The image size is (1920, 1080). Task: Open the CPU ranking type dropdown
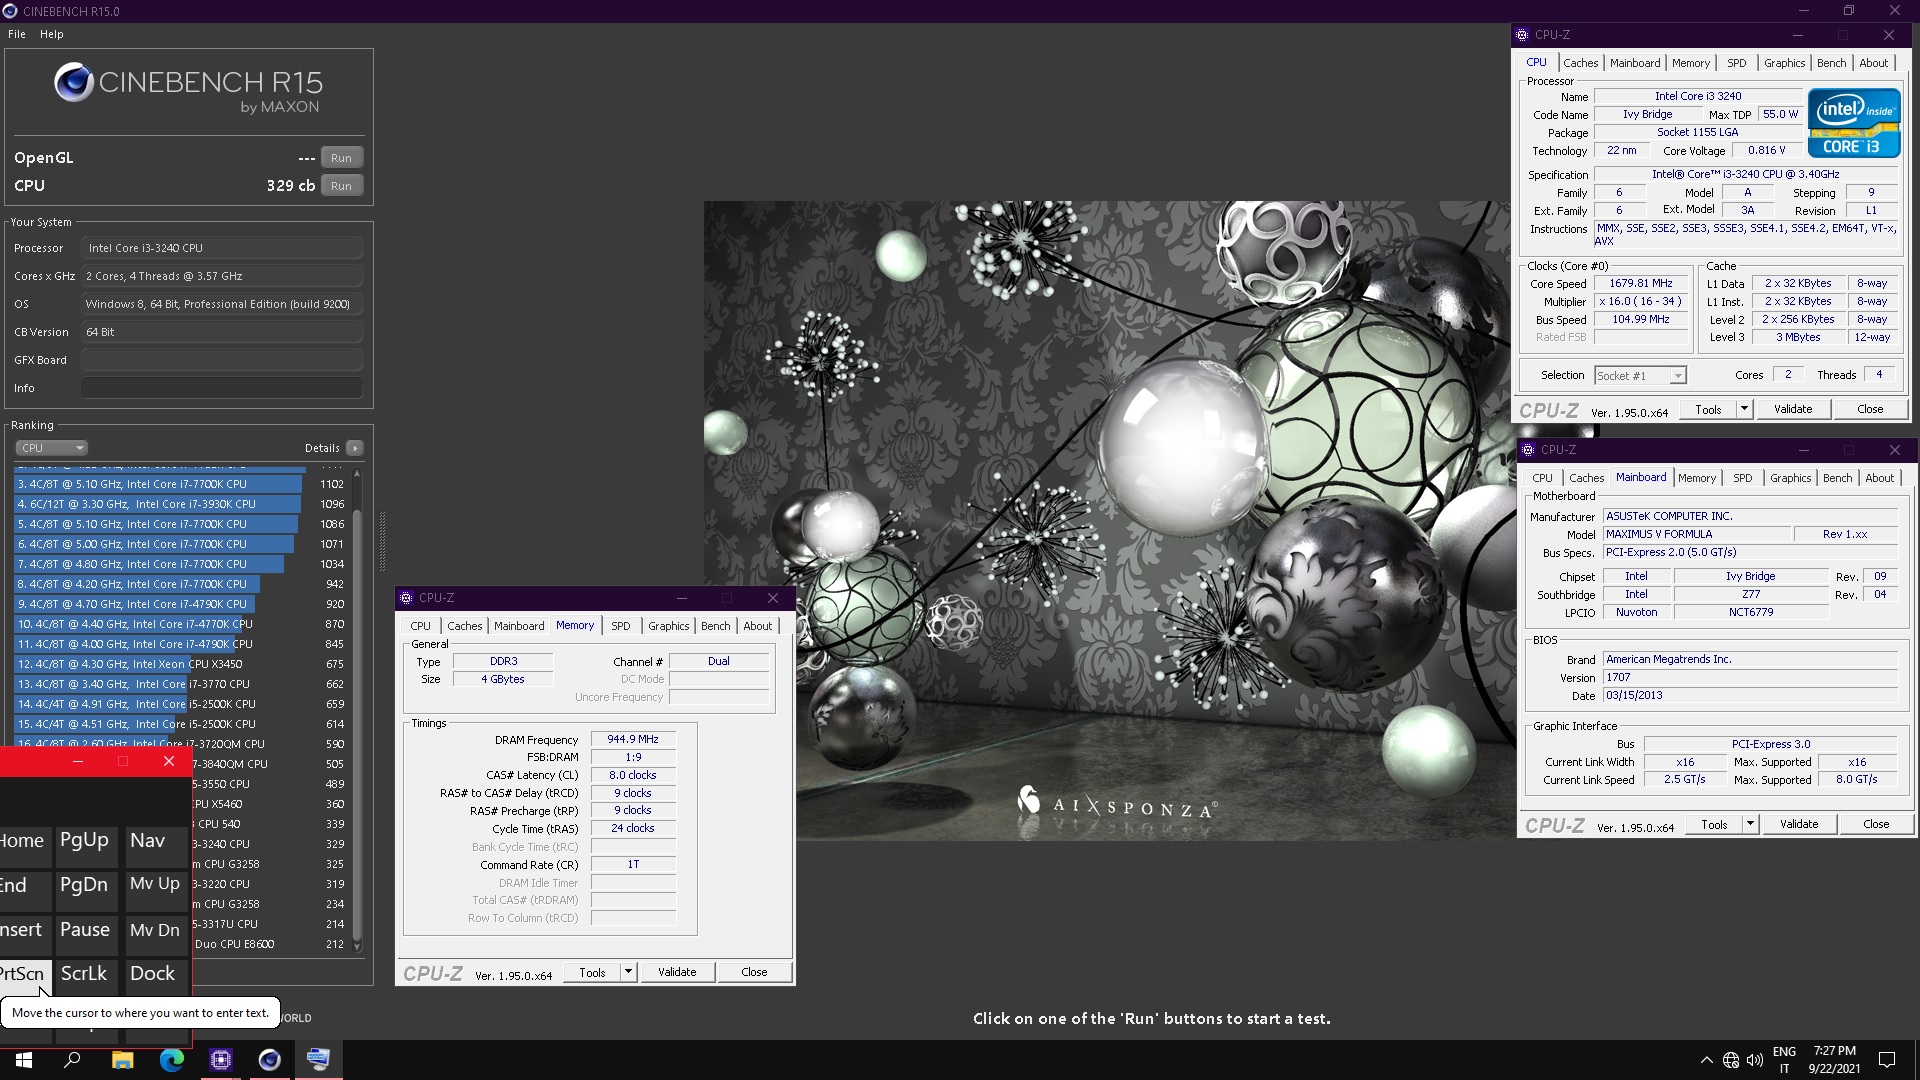[52, 448]
